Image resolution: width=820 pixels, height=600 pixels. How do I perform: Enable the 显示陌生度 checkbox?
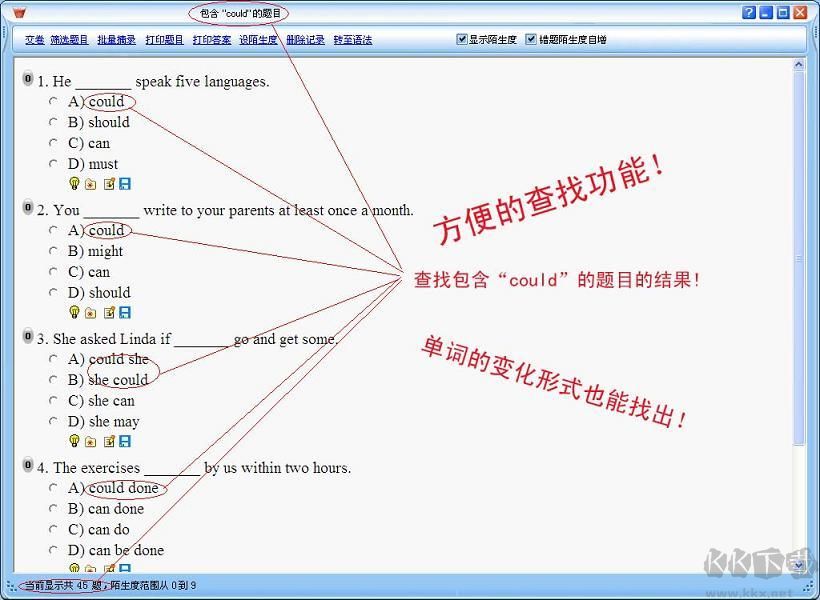tap(462, 39)
